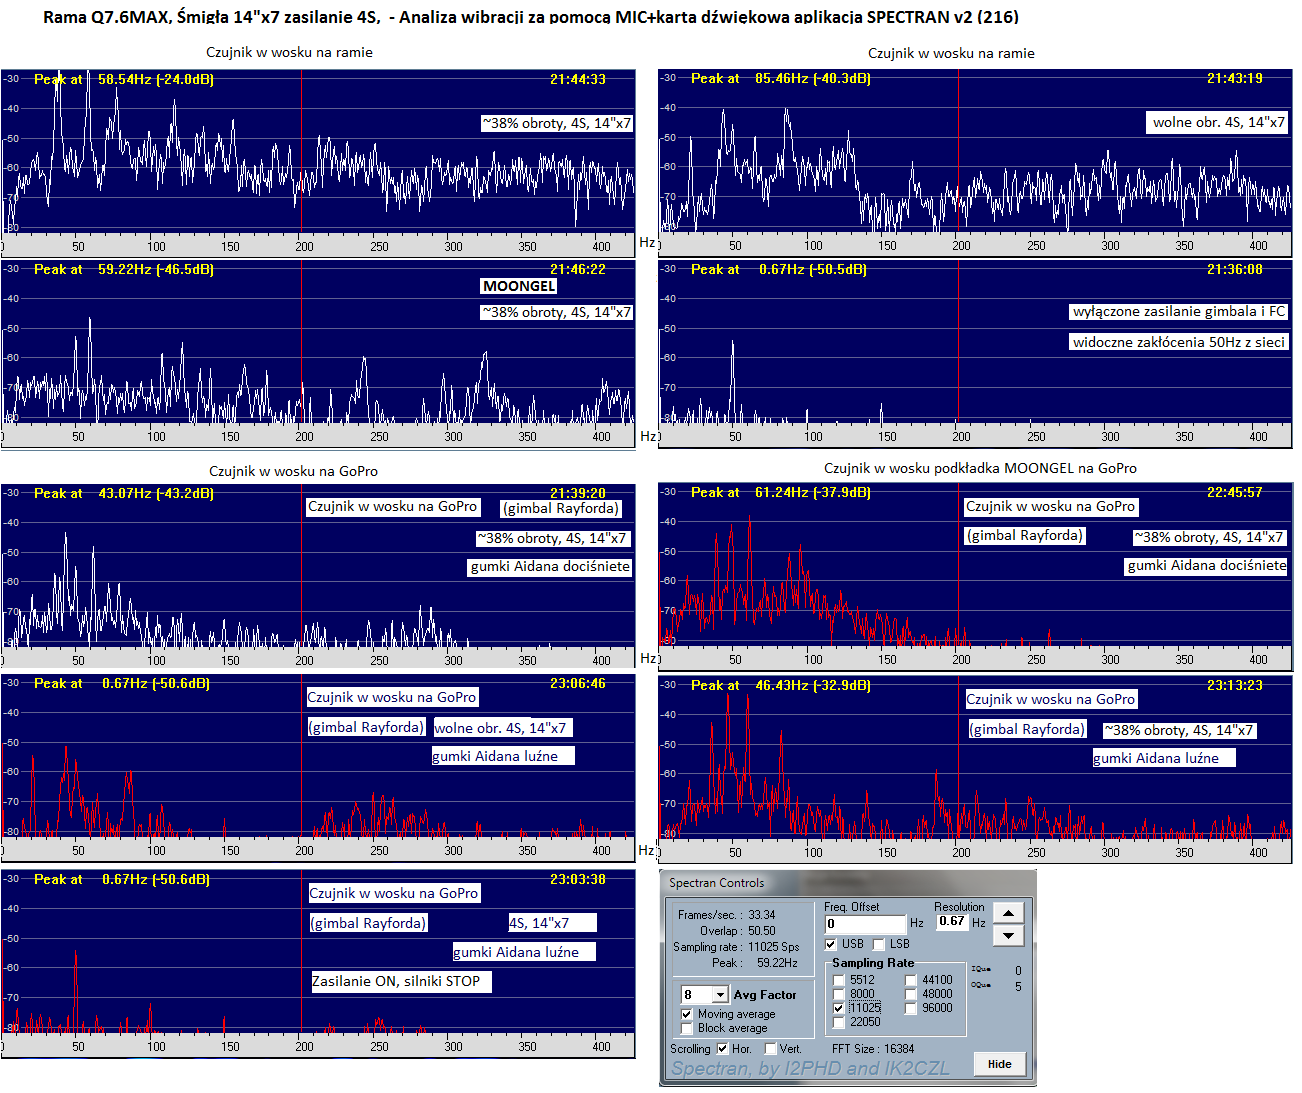
Task: Enable vertical scrolling Vert. checkbox
Action: click(770, 1049)
